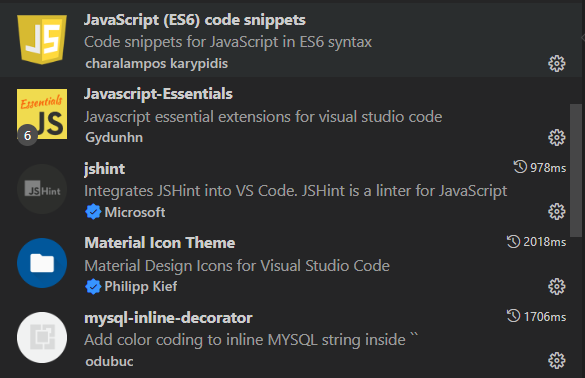Click description 'Material Design Icons for Visual Studio Code'
Image resolution: width=585 pixels, height=378 pixels.
click(237, 266)
